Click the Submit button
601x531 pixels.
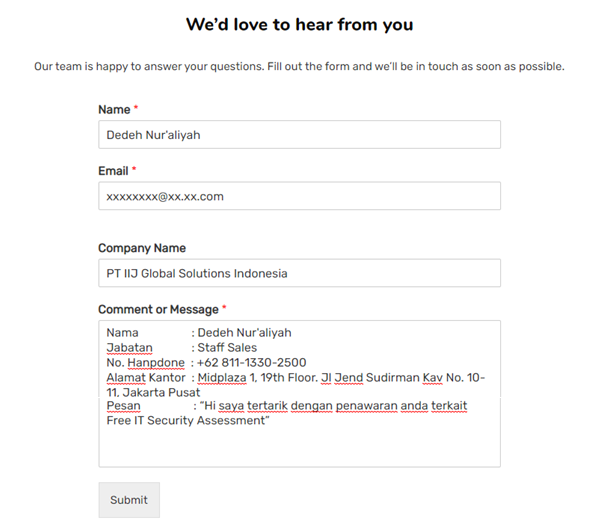pos(128,500)
